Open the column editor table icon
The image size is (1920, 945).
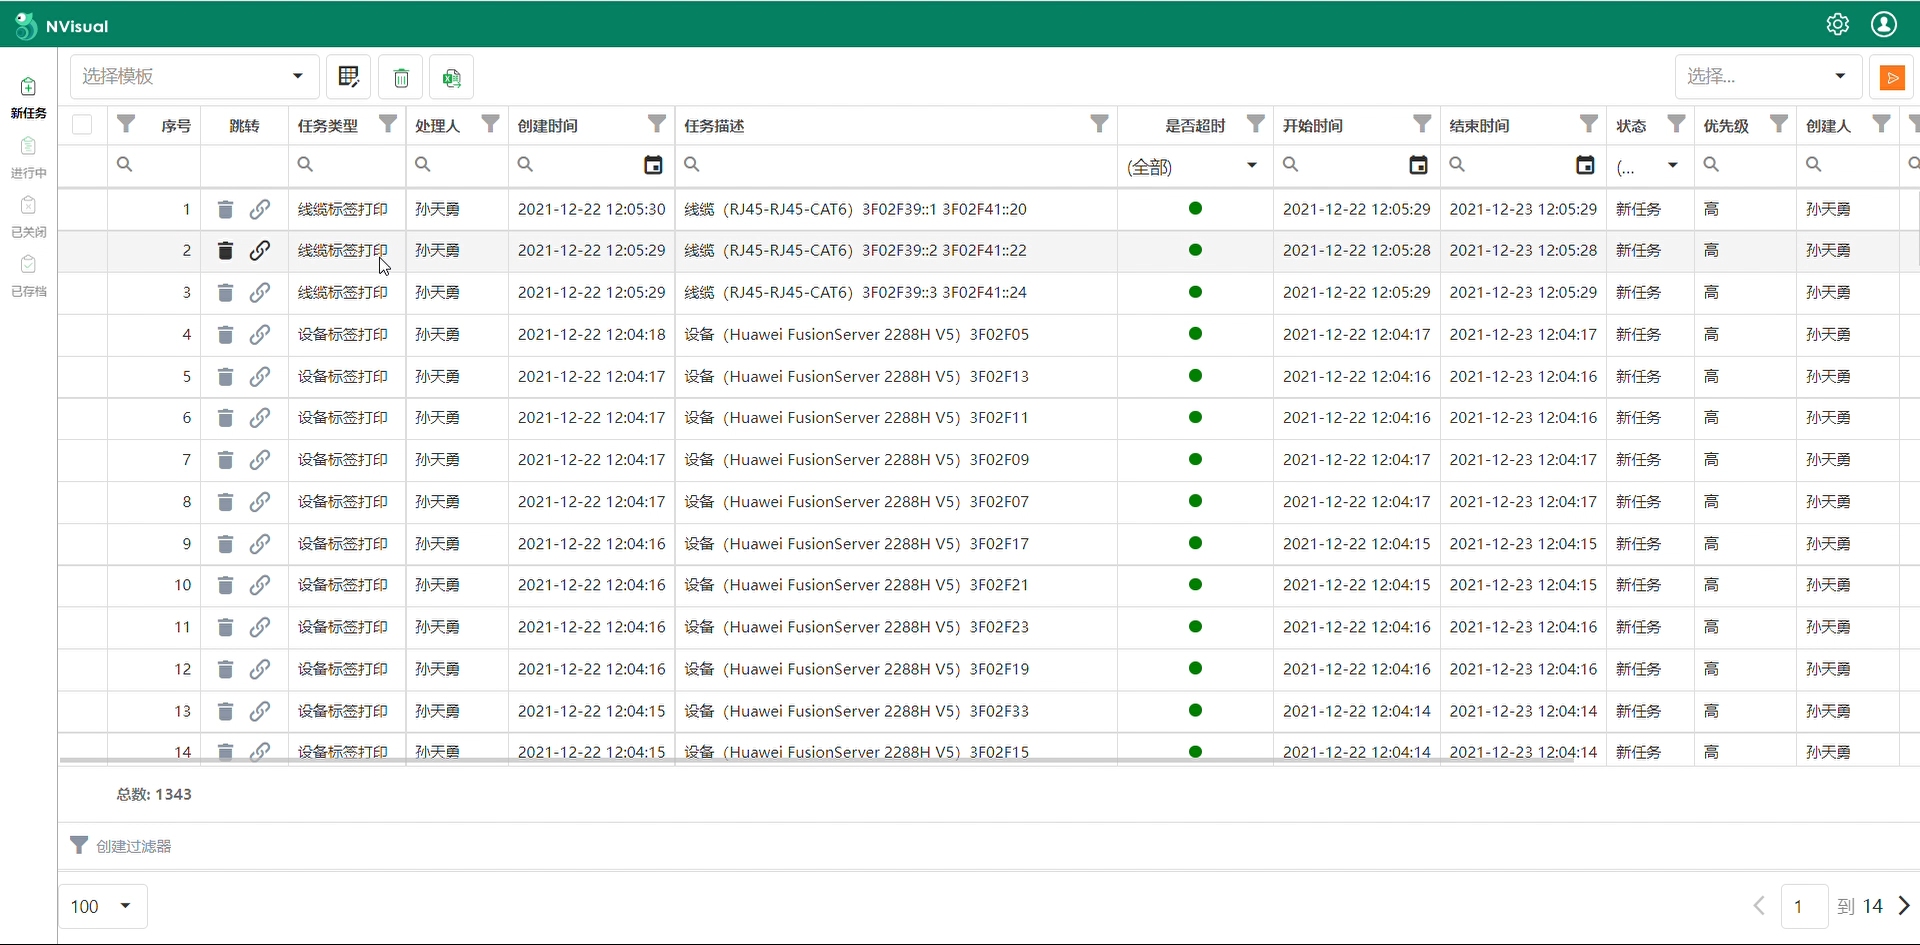click(349, 77)
